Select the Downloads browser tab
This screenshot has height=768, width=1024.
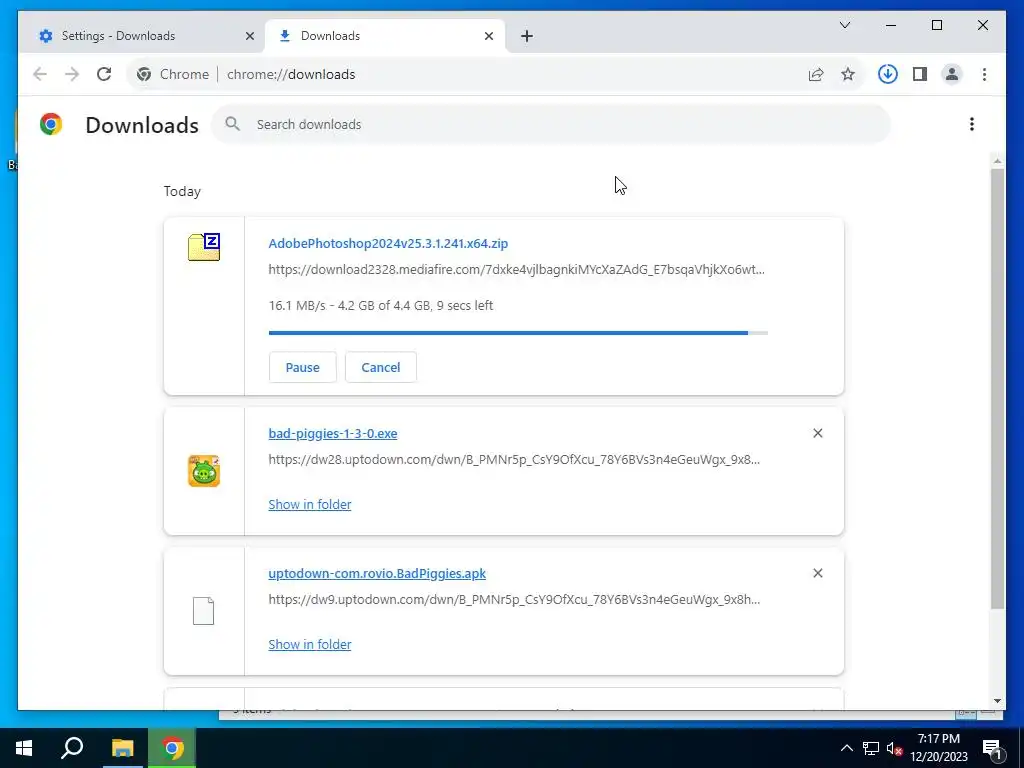[x=385, y=36]
